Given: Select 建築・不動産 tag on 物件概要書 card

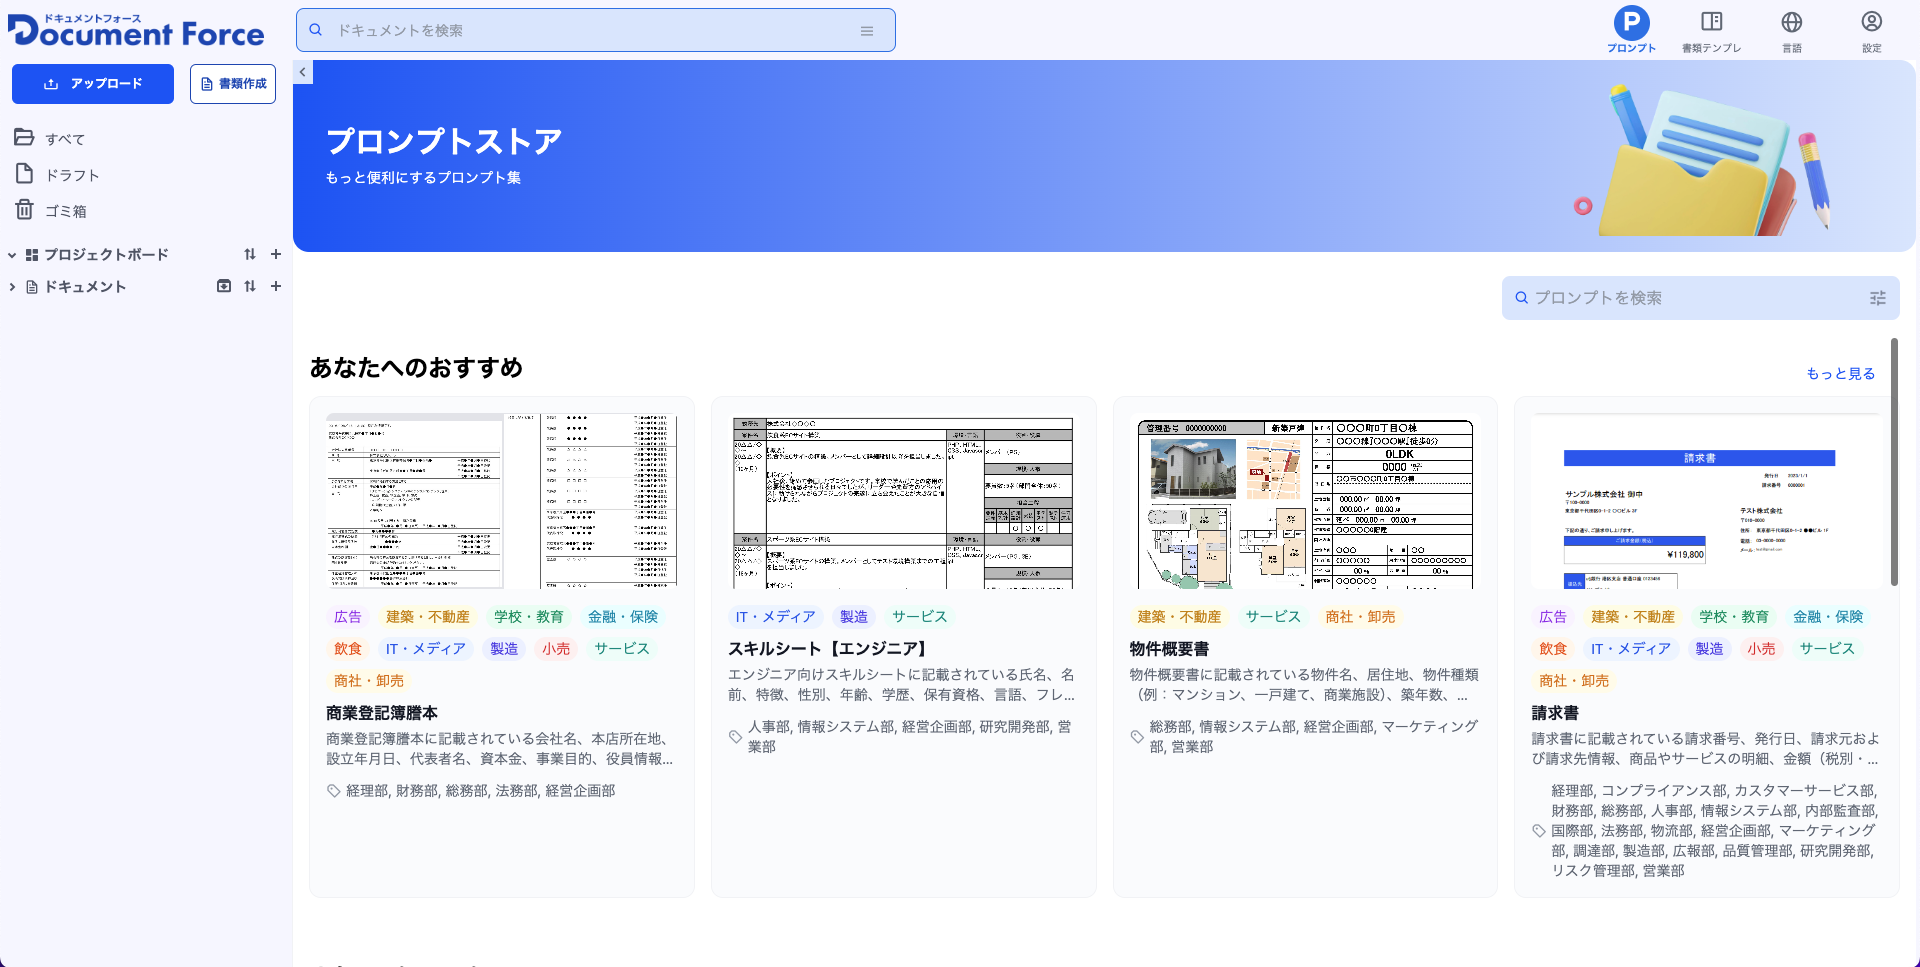Looking at the screenshot, I should (x=1179, y=617).
